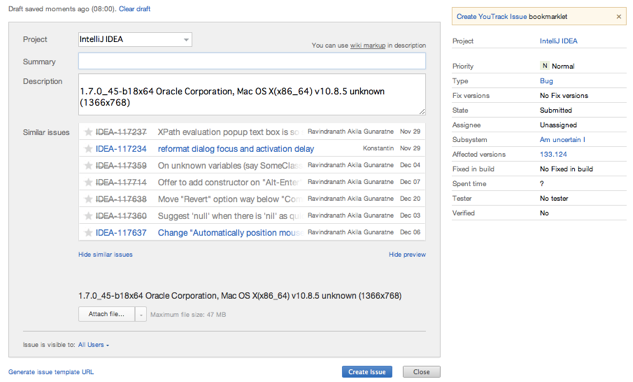Screen dimensions: 633x382
Task: Open the wiki markup help link
Action: pyautogui.click(x=367, y=46)
